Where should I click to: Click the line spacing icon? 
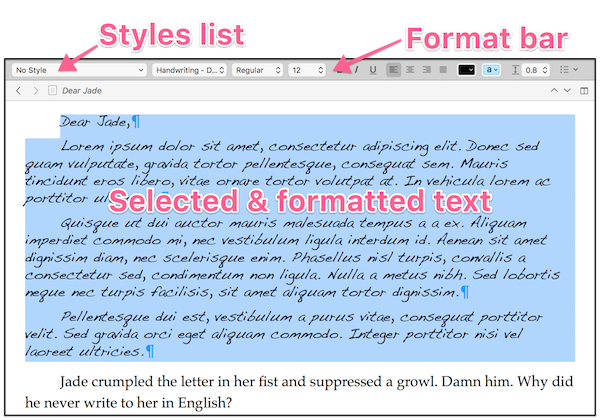(515, 70)
